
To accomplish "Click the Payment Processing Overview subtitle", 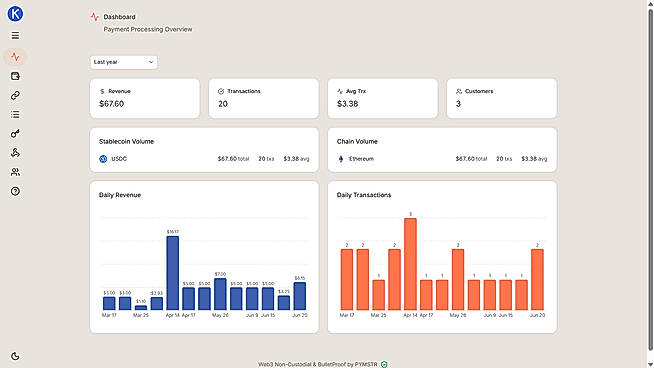I will click(148, 30).
